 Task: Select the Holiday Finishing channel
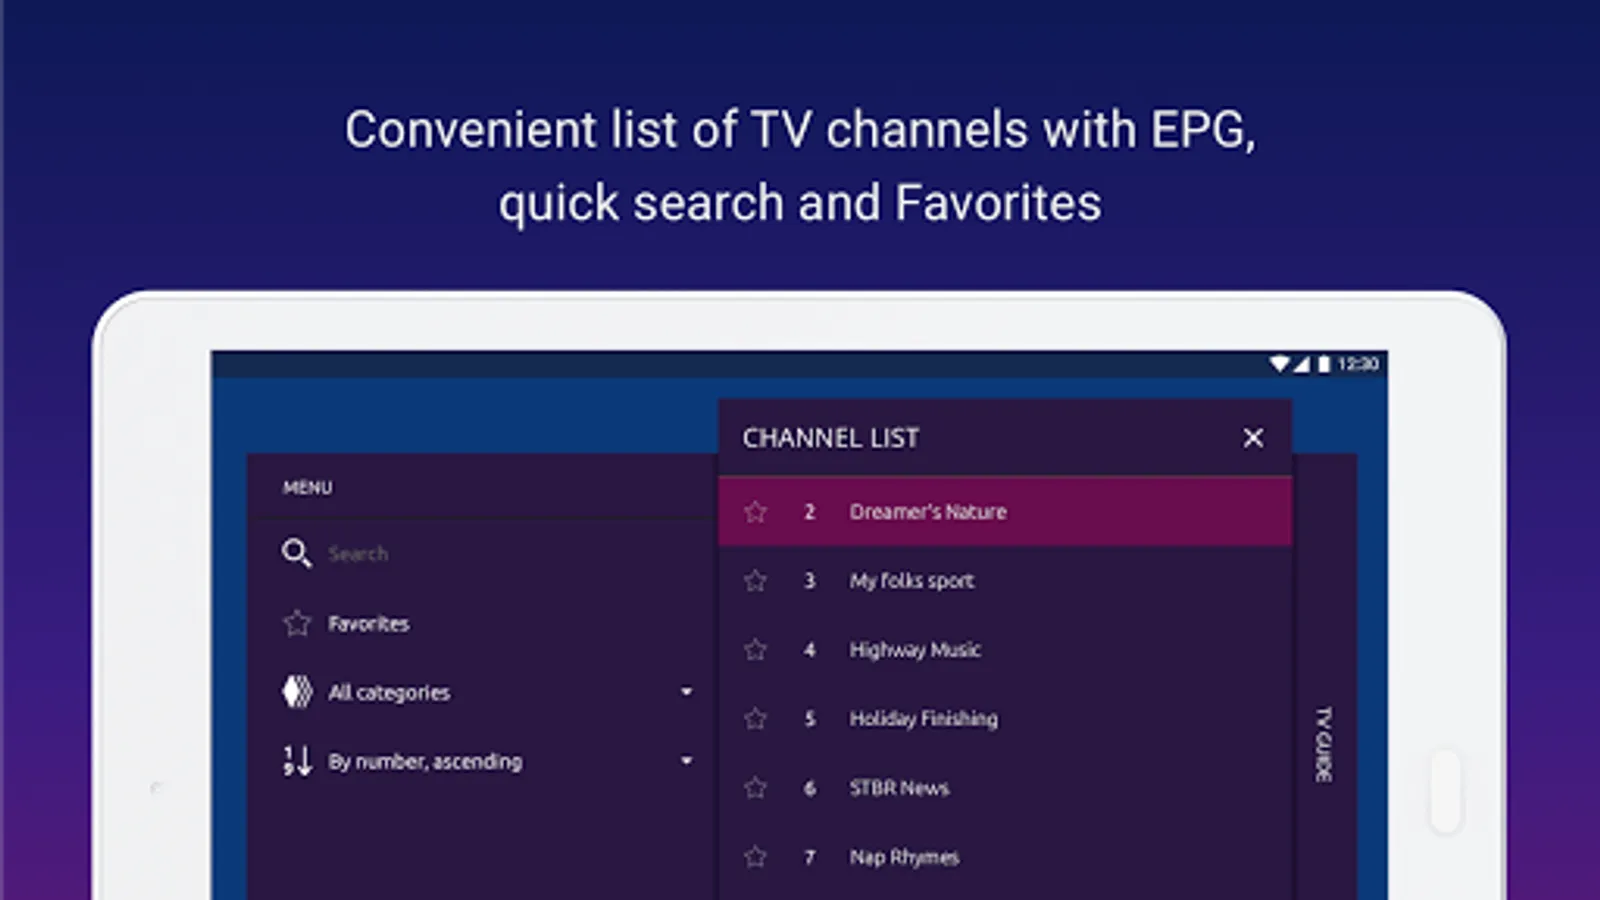click(x=1005, y=719)
